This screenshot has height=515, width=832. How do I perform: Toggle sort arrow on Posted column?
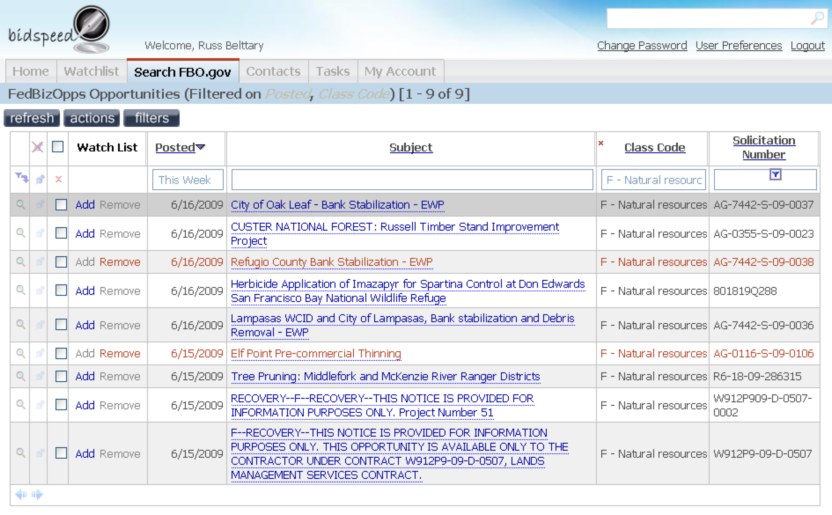(201, 147)
